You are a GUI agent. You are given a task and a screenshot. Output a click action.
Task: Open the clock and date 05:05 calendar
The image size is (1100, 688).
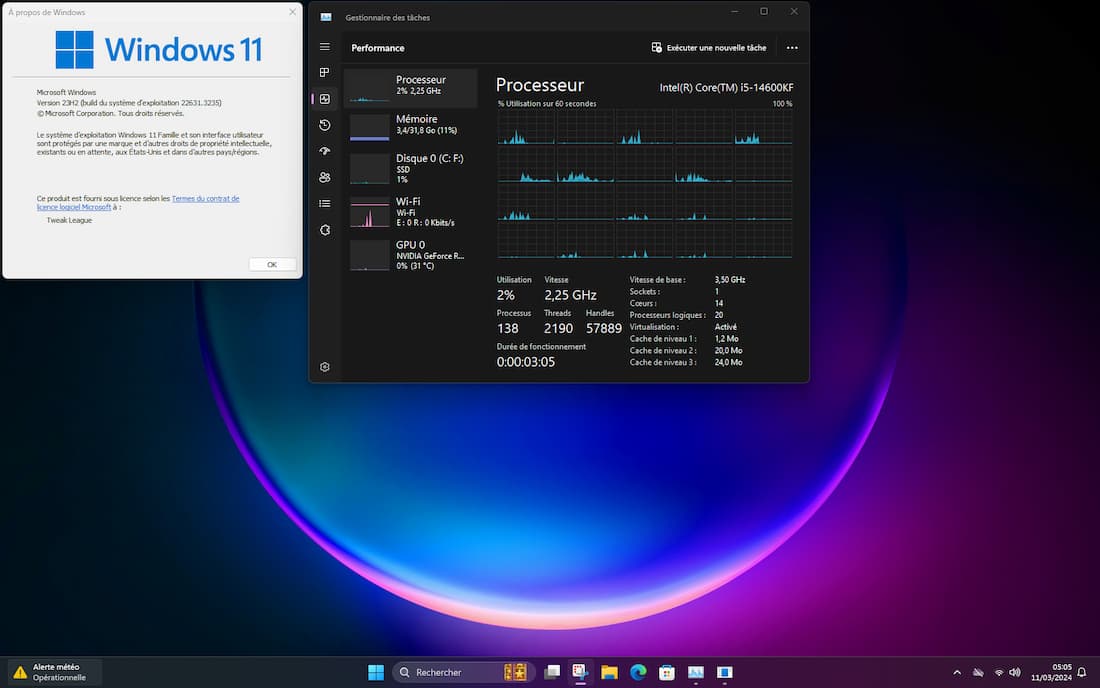1051,673
